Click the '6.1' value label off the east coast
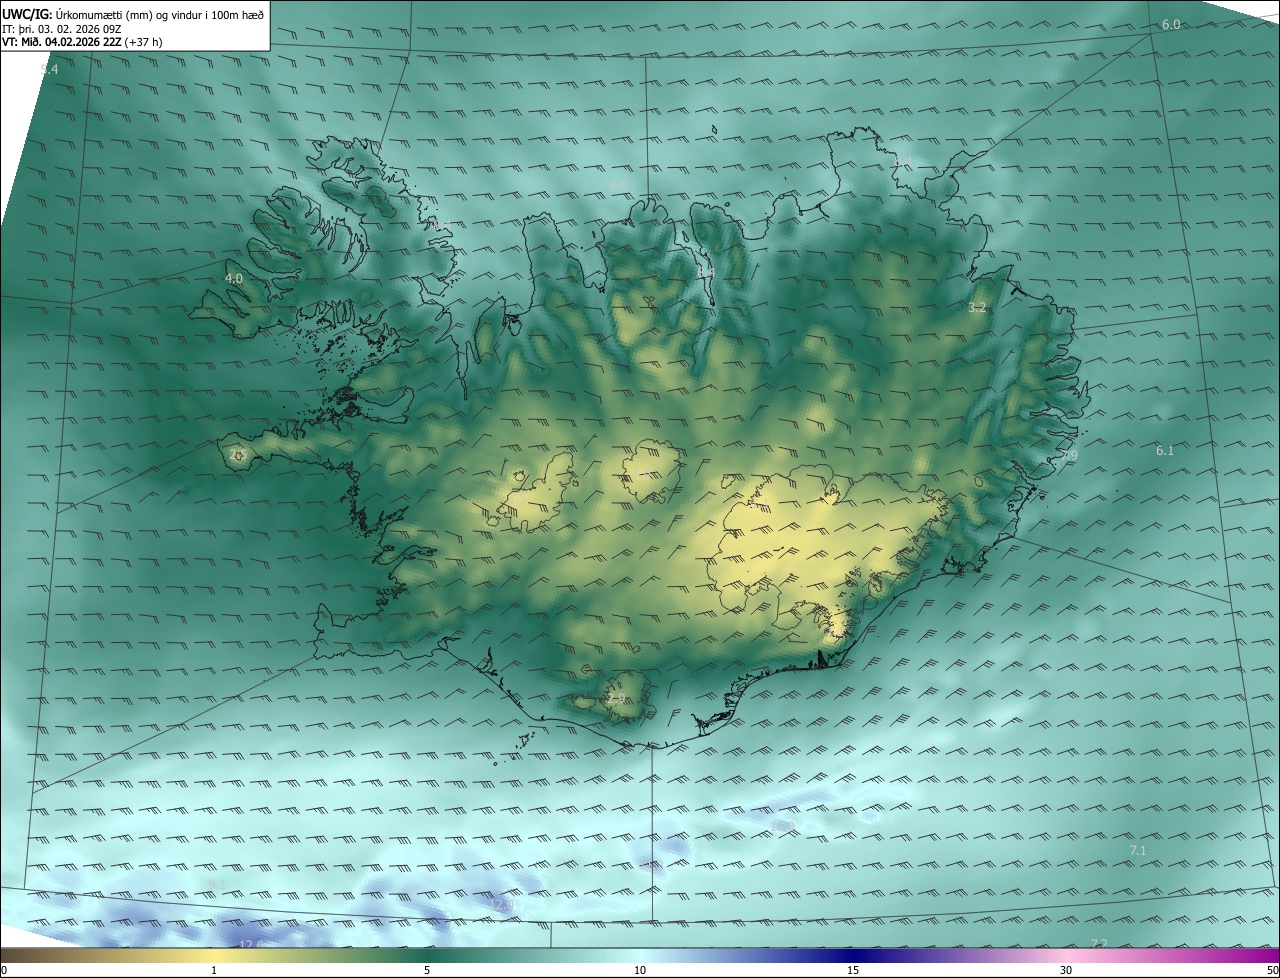 [1165, 451]
